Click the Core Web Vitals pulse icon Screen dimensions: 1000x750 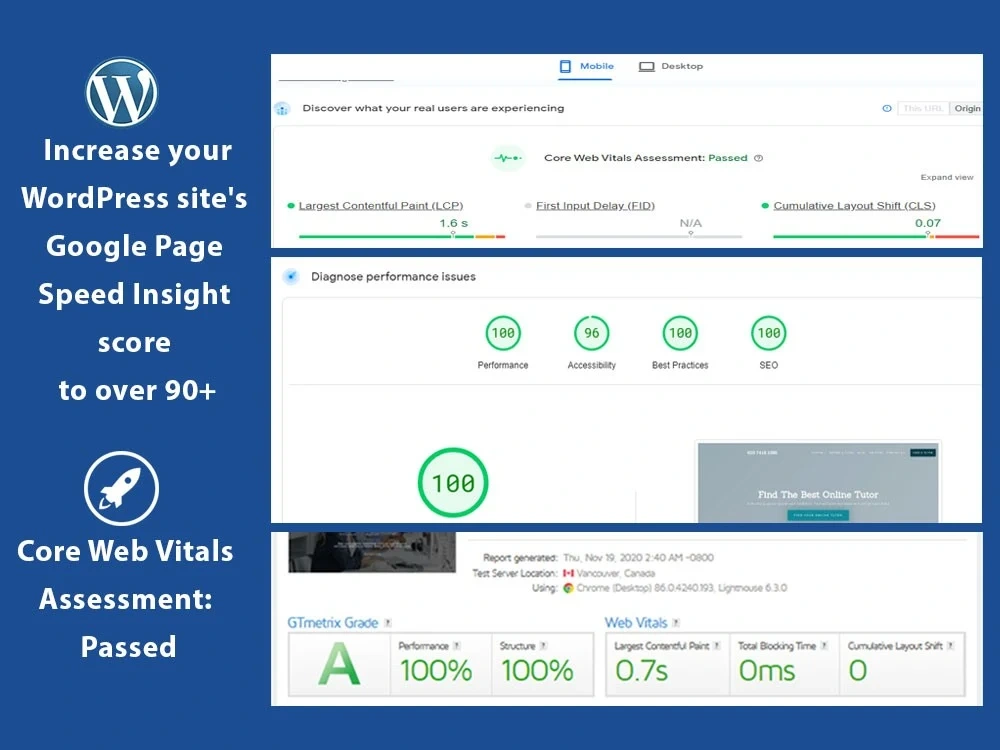[x=508, y=158]
